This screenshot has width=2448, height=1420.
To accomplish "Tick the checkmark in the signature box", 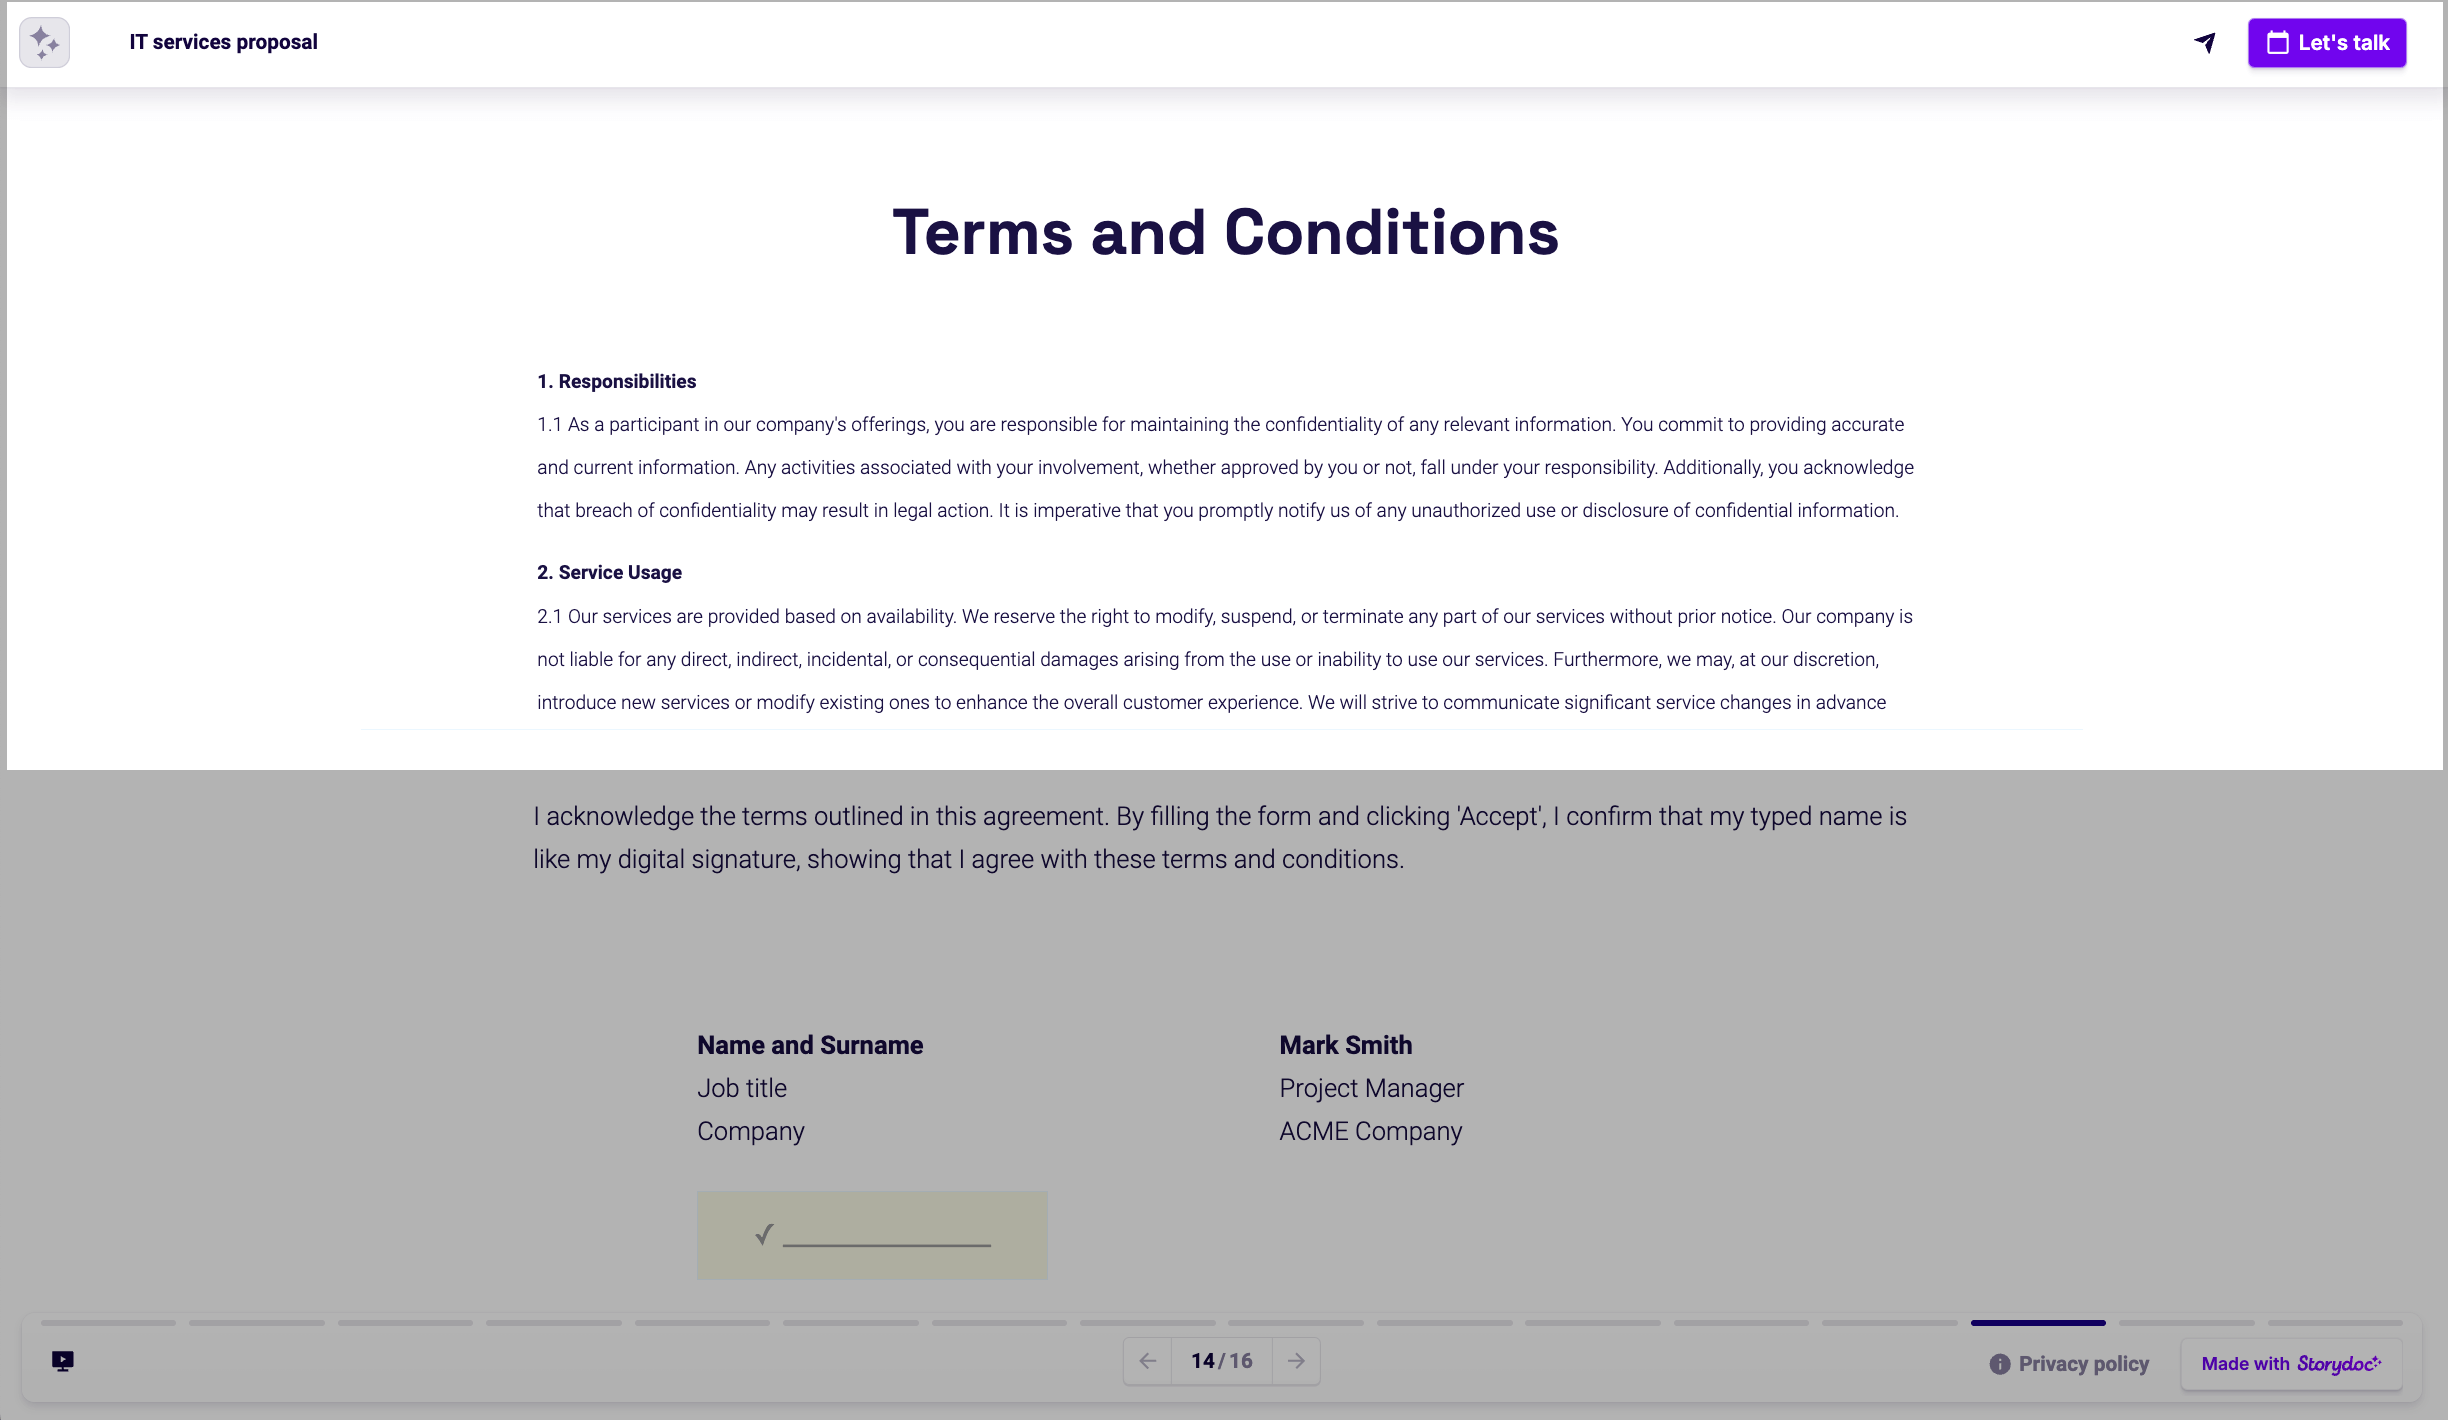I will [763, 1236].
